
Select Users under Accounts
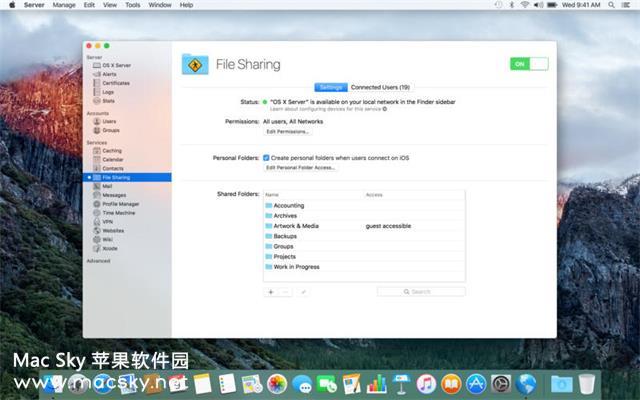pos(104,121)
